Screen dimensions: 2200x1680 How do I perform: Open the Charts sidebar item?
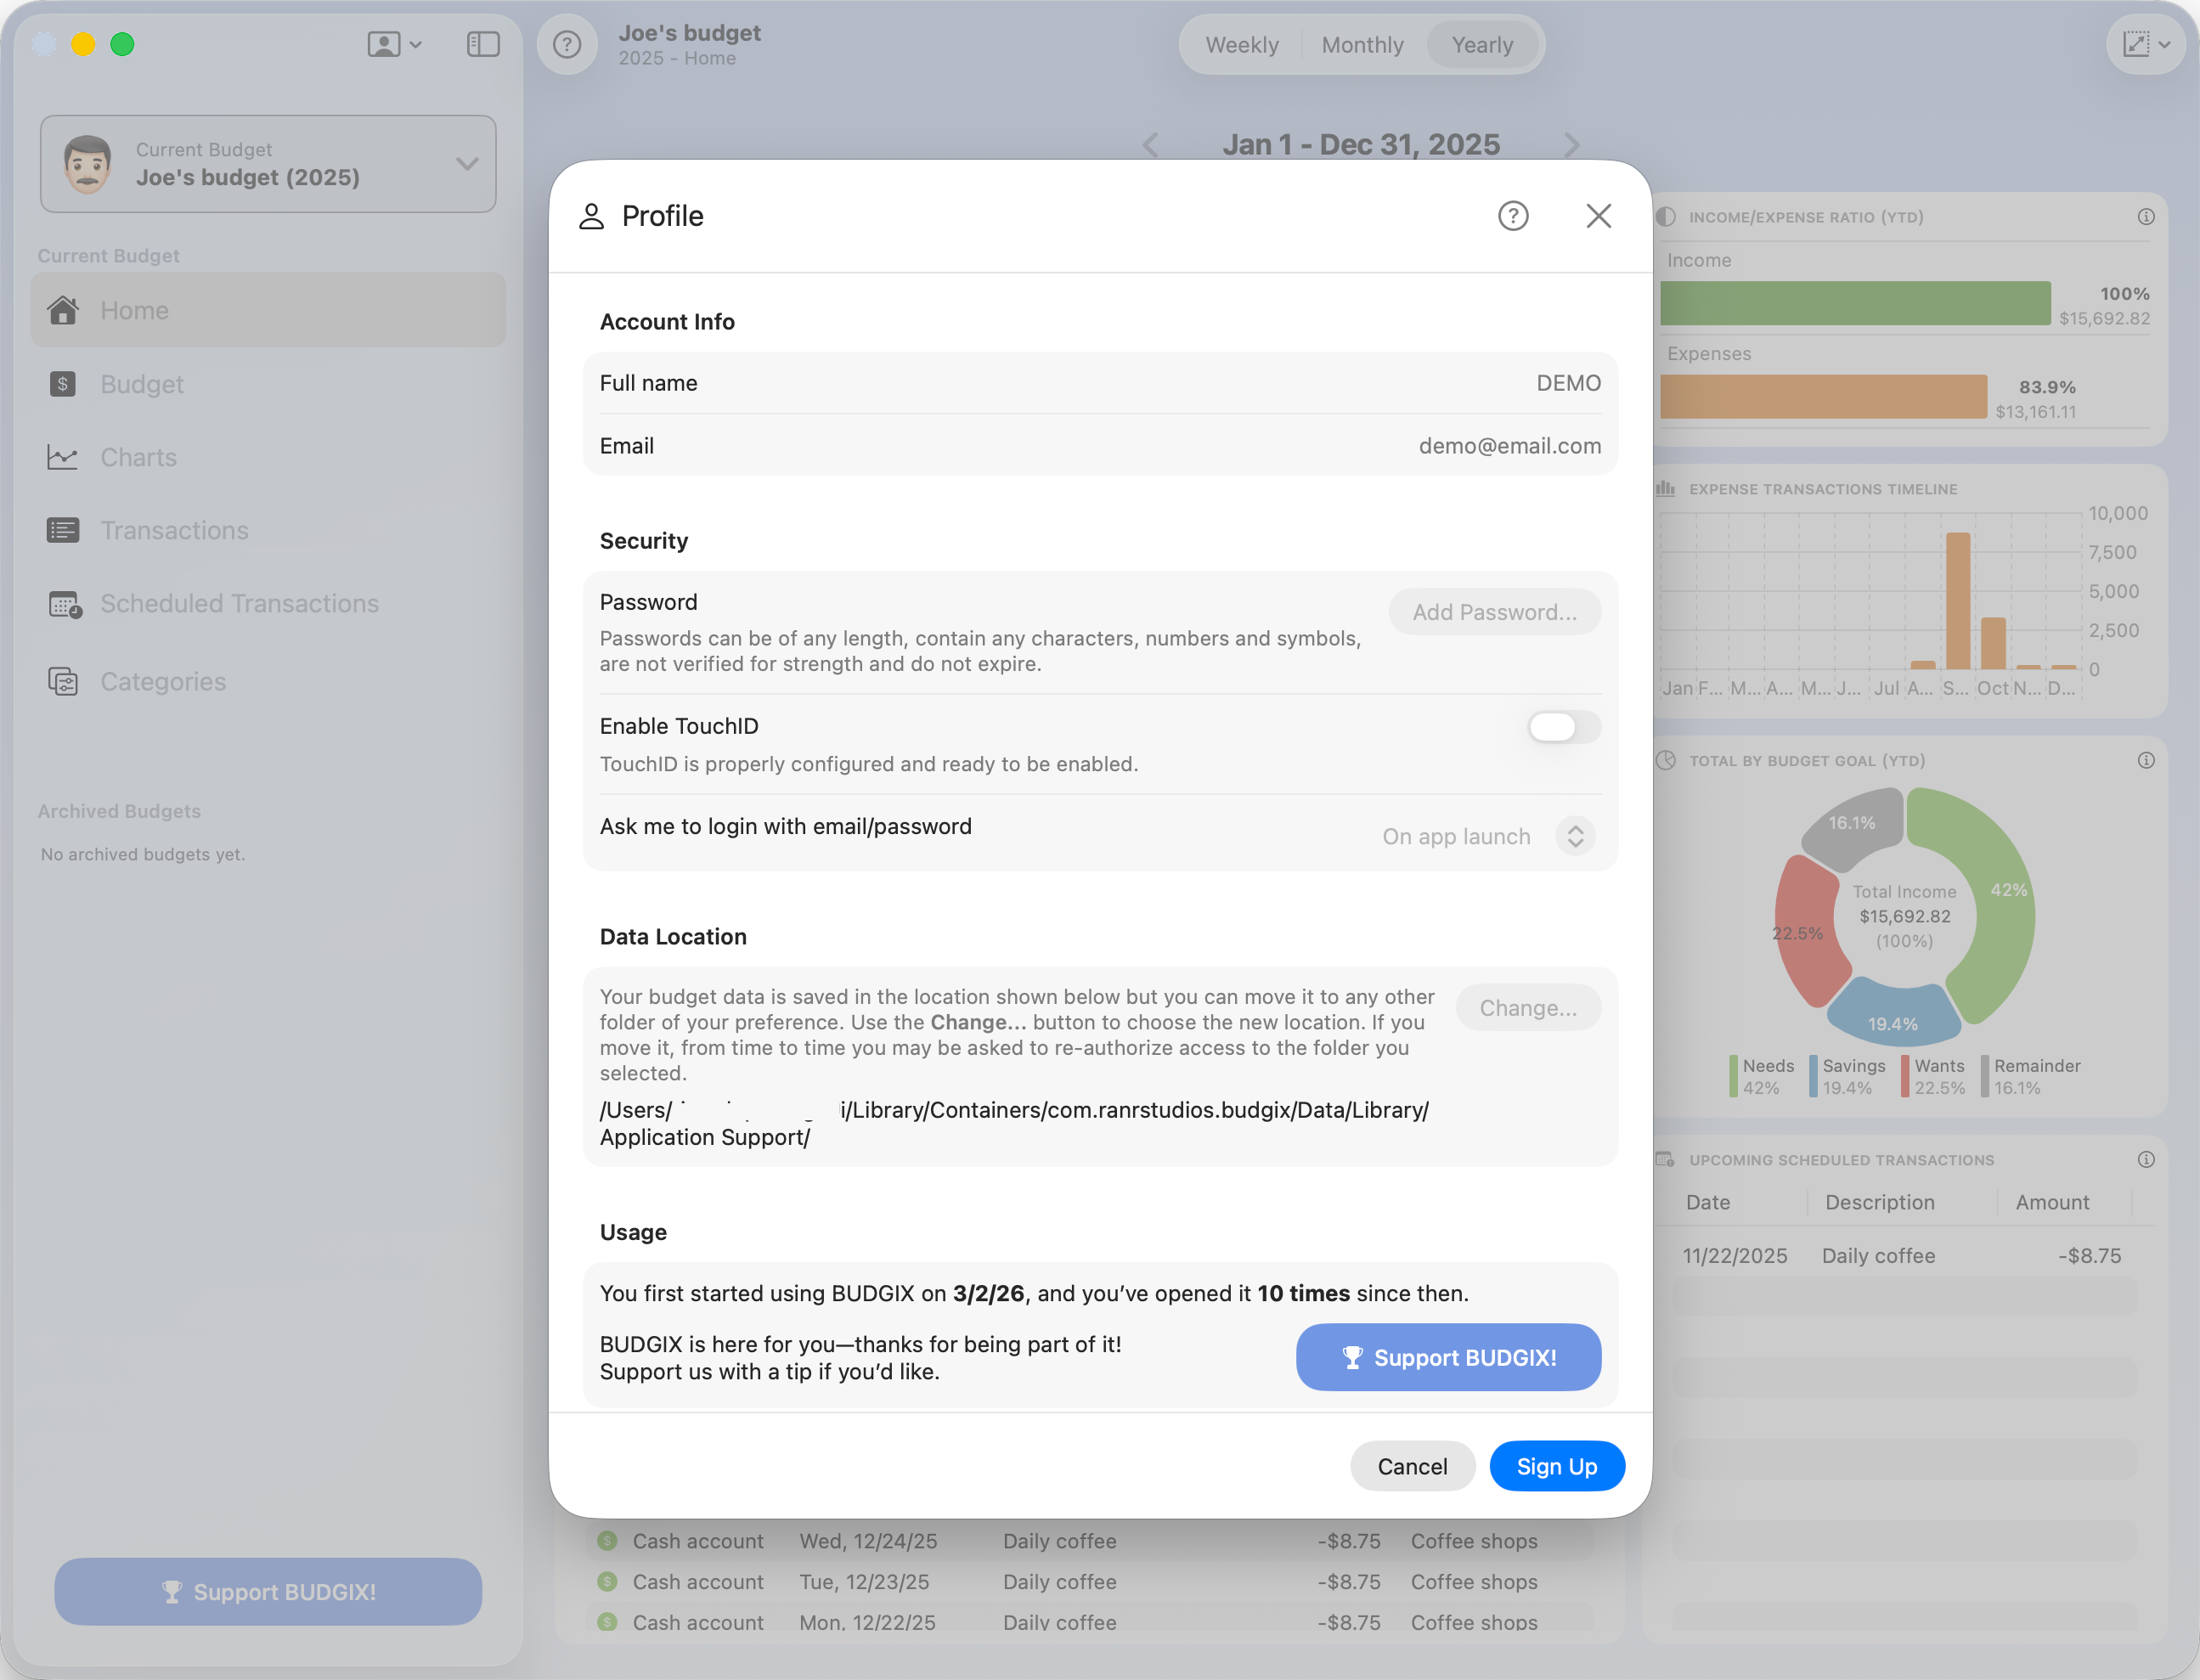pos(138,457)
